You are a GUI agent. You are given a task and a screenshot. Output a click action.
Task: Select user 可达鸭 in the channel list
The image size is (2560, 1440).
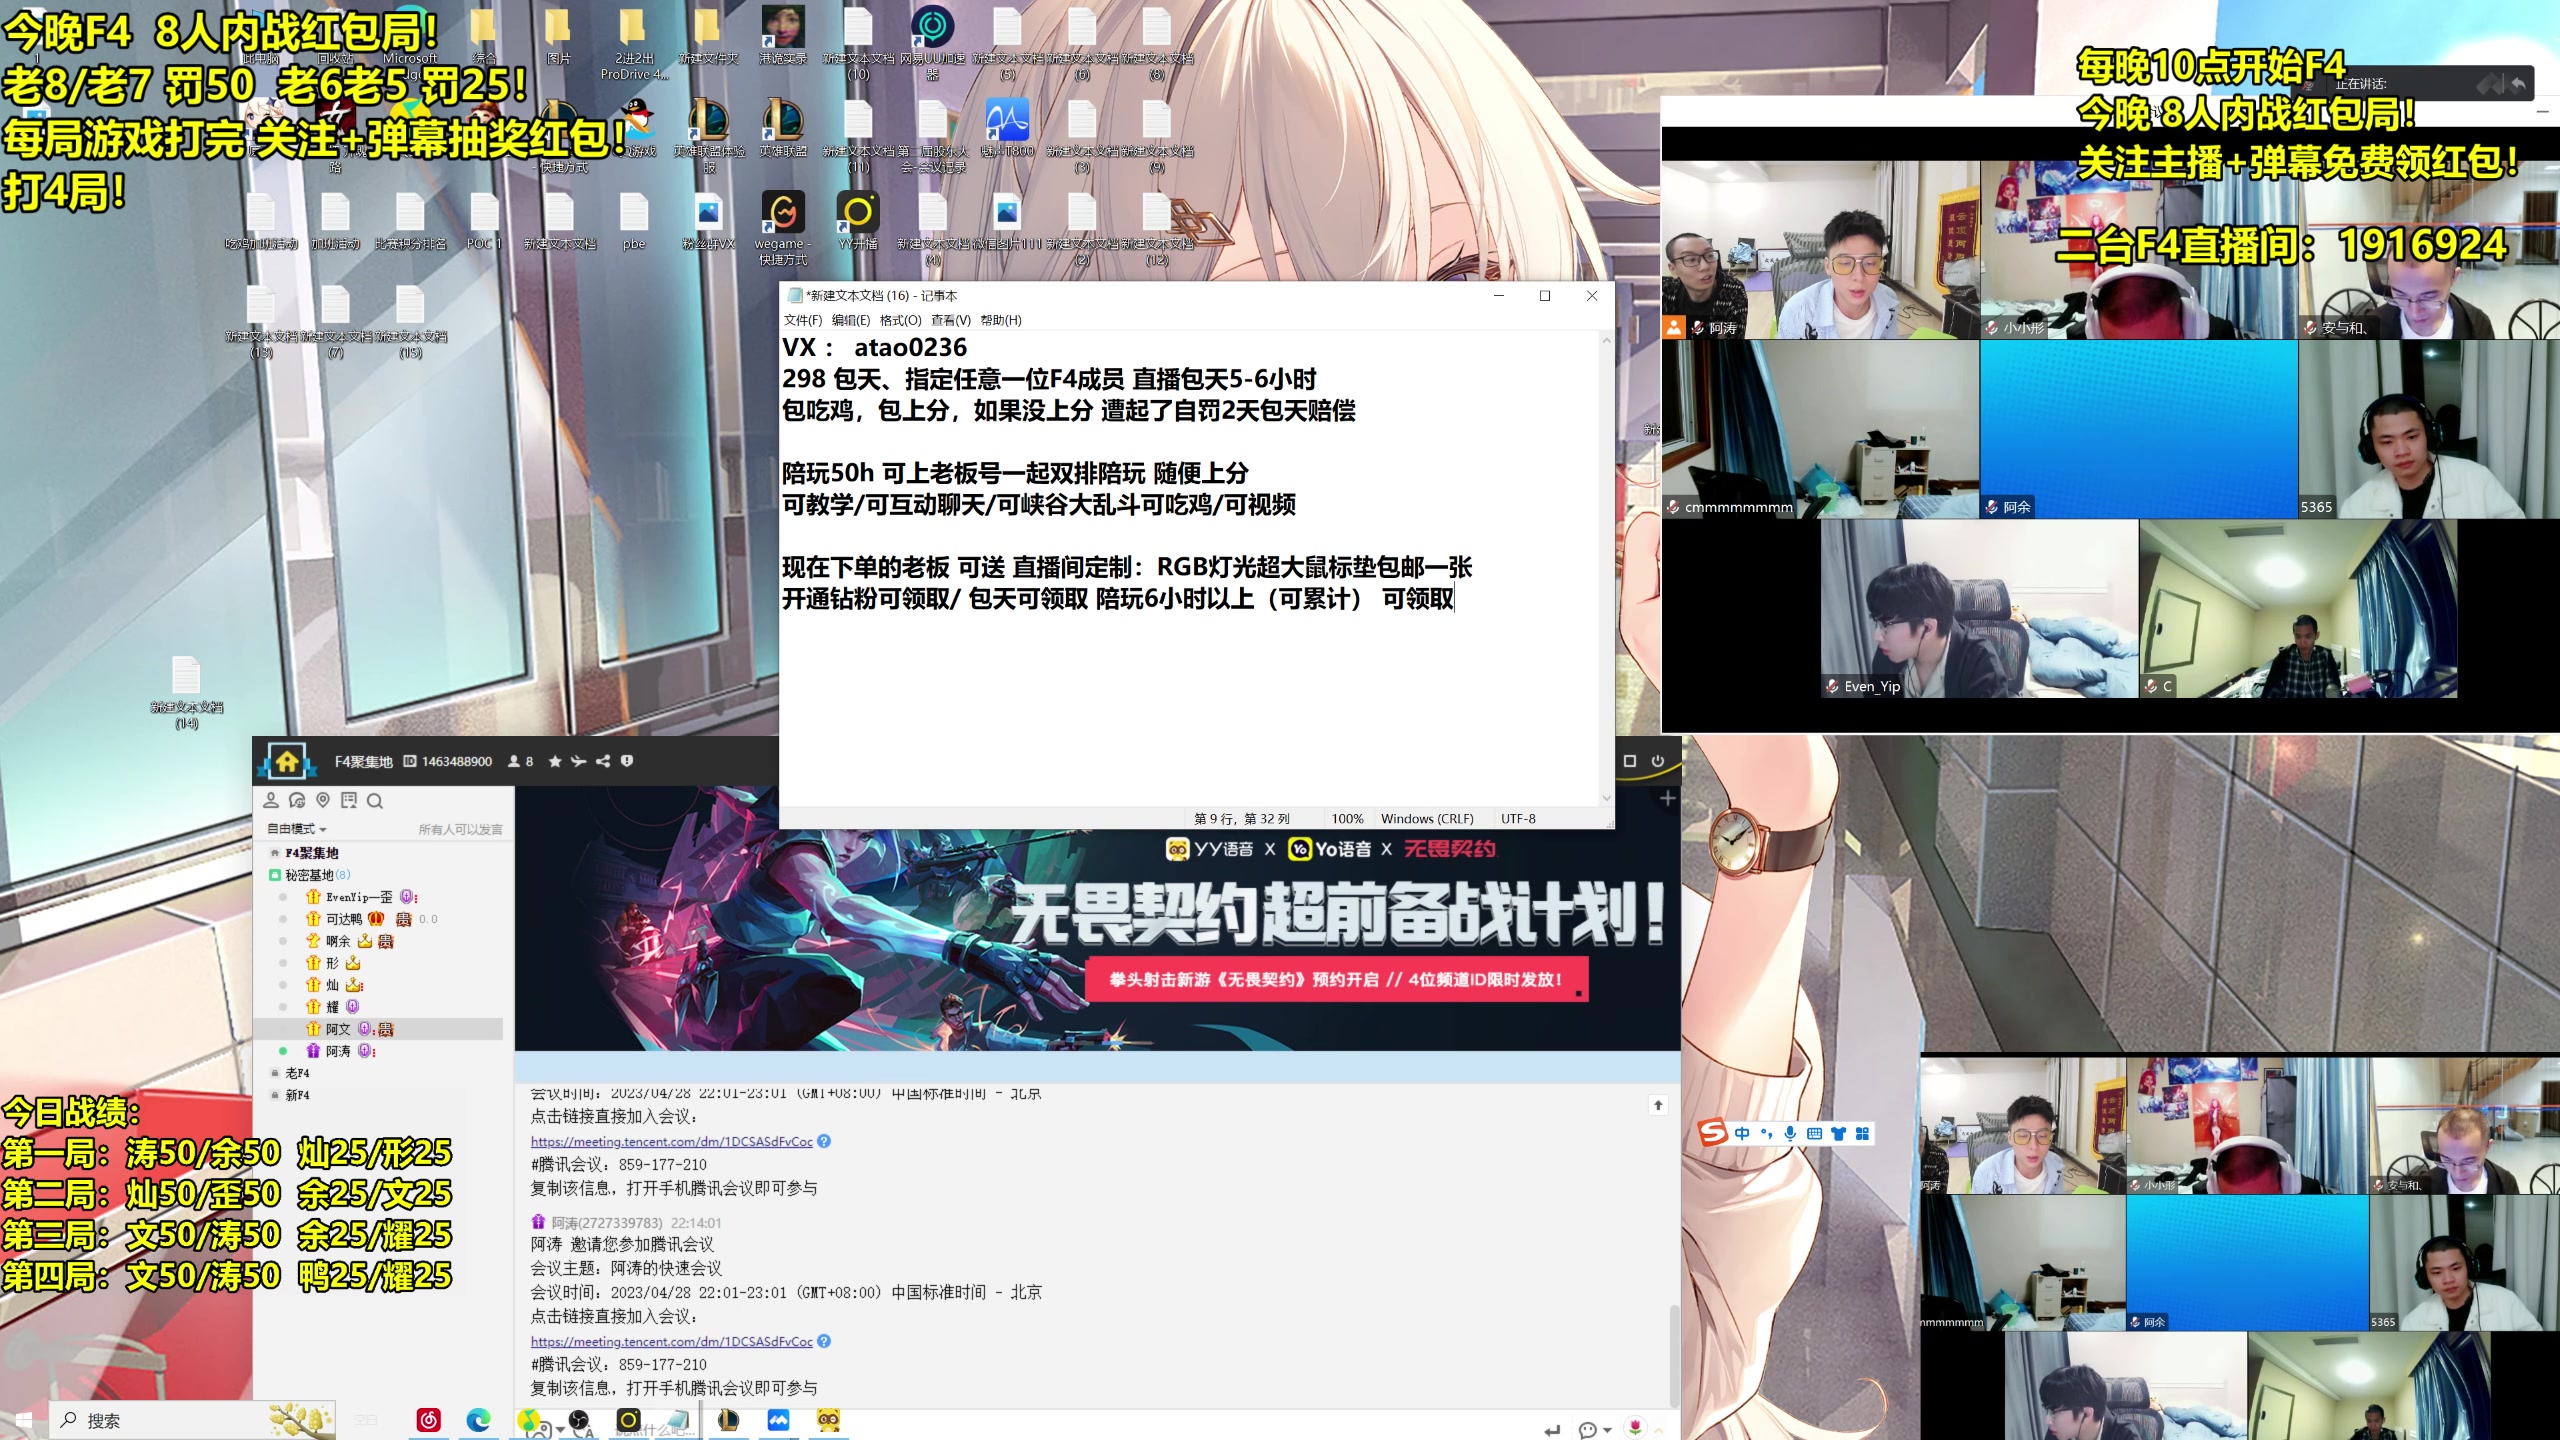[344, 919]
